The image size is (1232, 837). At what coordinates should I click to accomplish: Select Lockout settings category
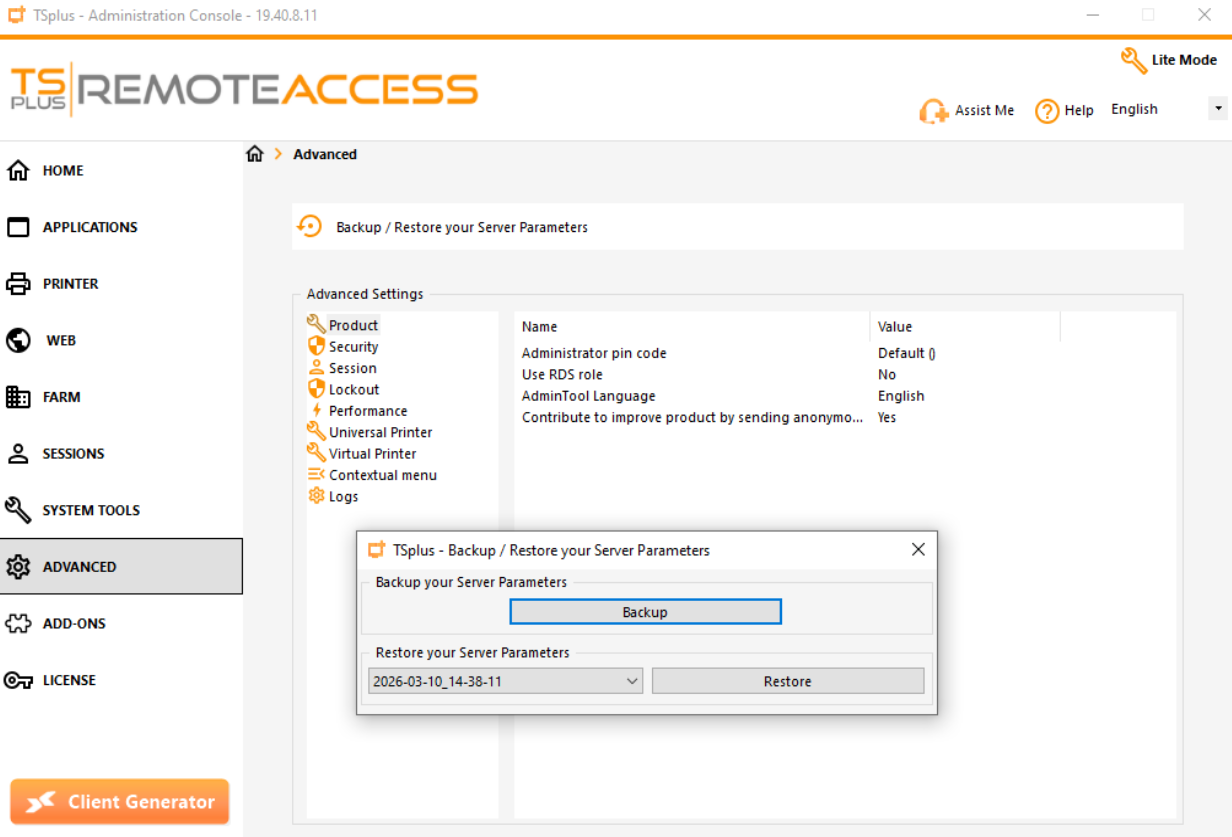(354, 390)
